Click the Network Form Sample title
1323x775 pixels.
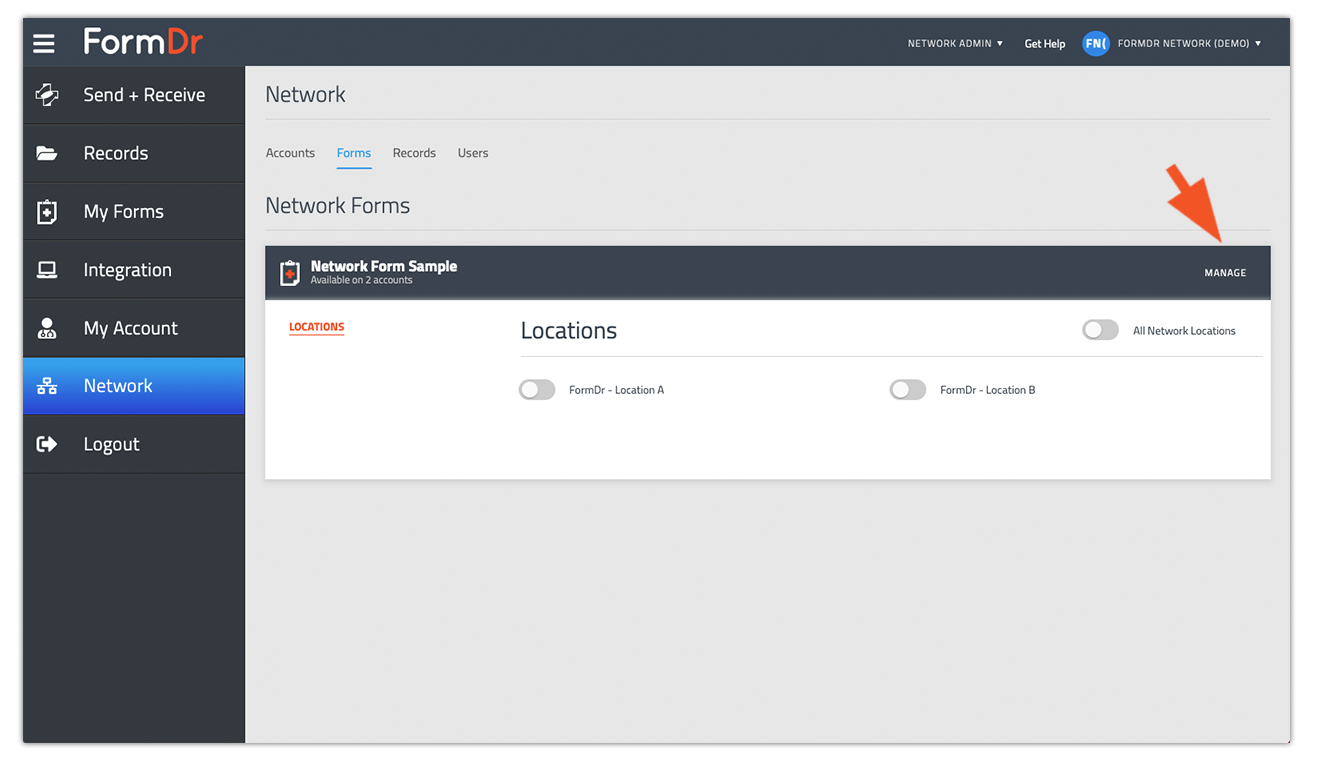click(x=384, y=266)
